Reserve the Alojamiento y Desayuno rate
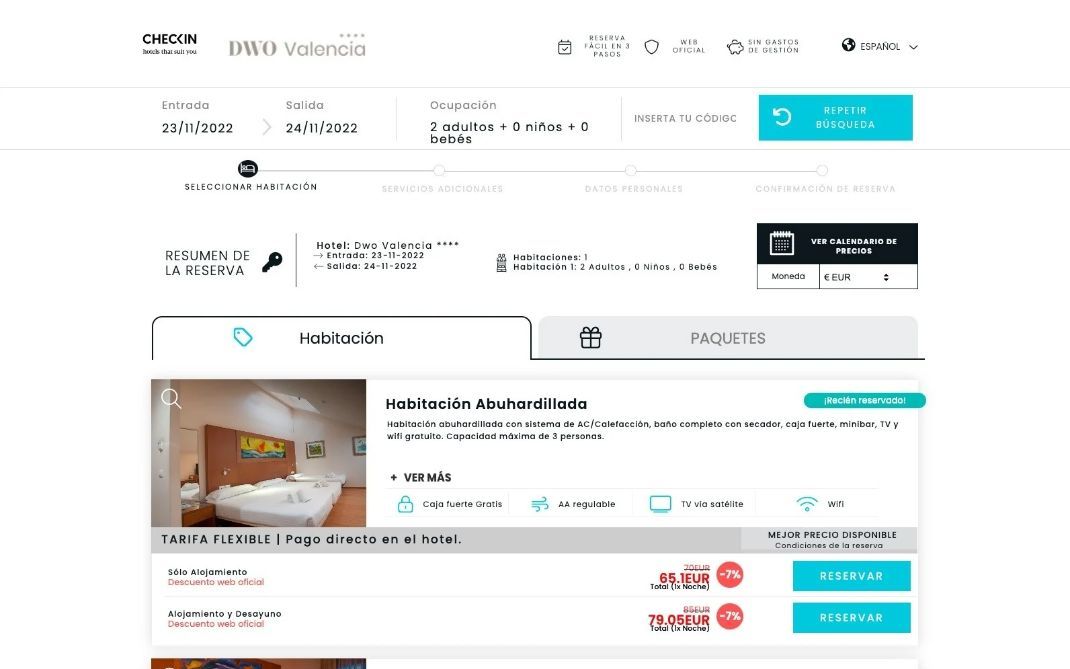1070x669 pixels. (x=851, y=618)
